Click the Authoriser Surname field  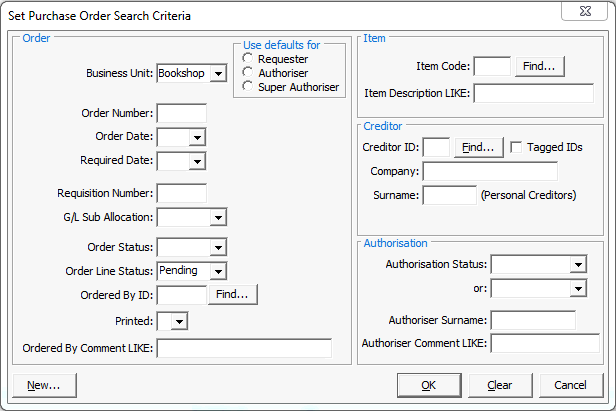[x=533, y=320]
